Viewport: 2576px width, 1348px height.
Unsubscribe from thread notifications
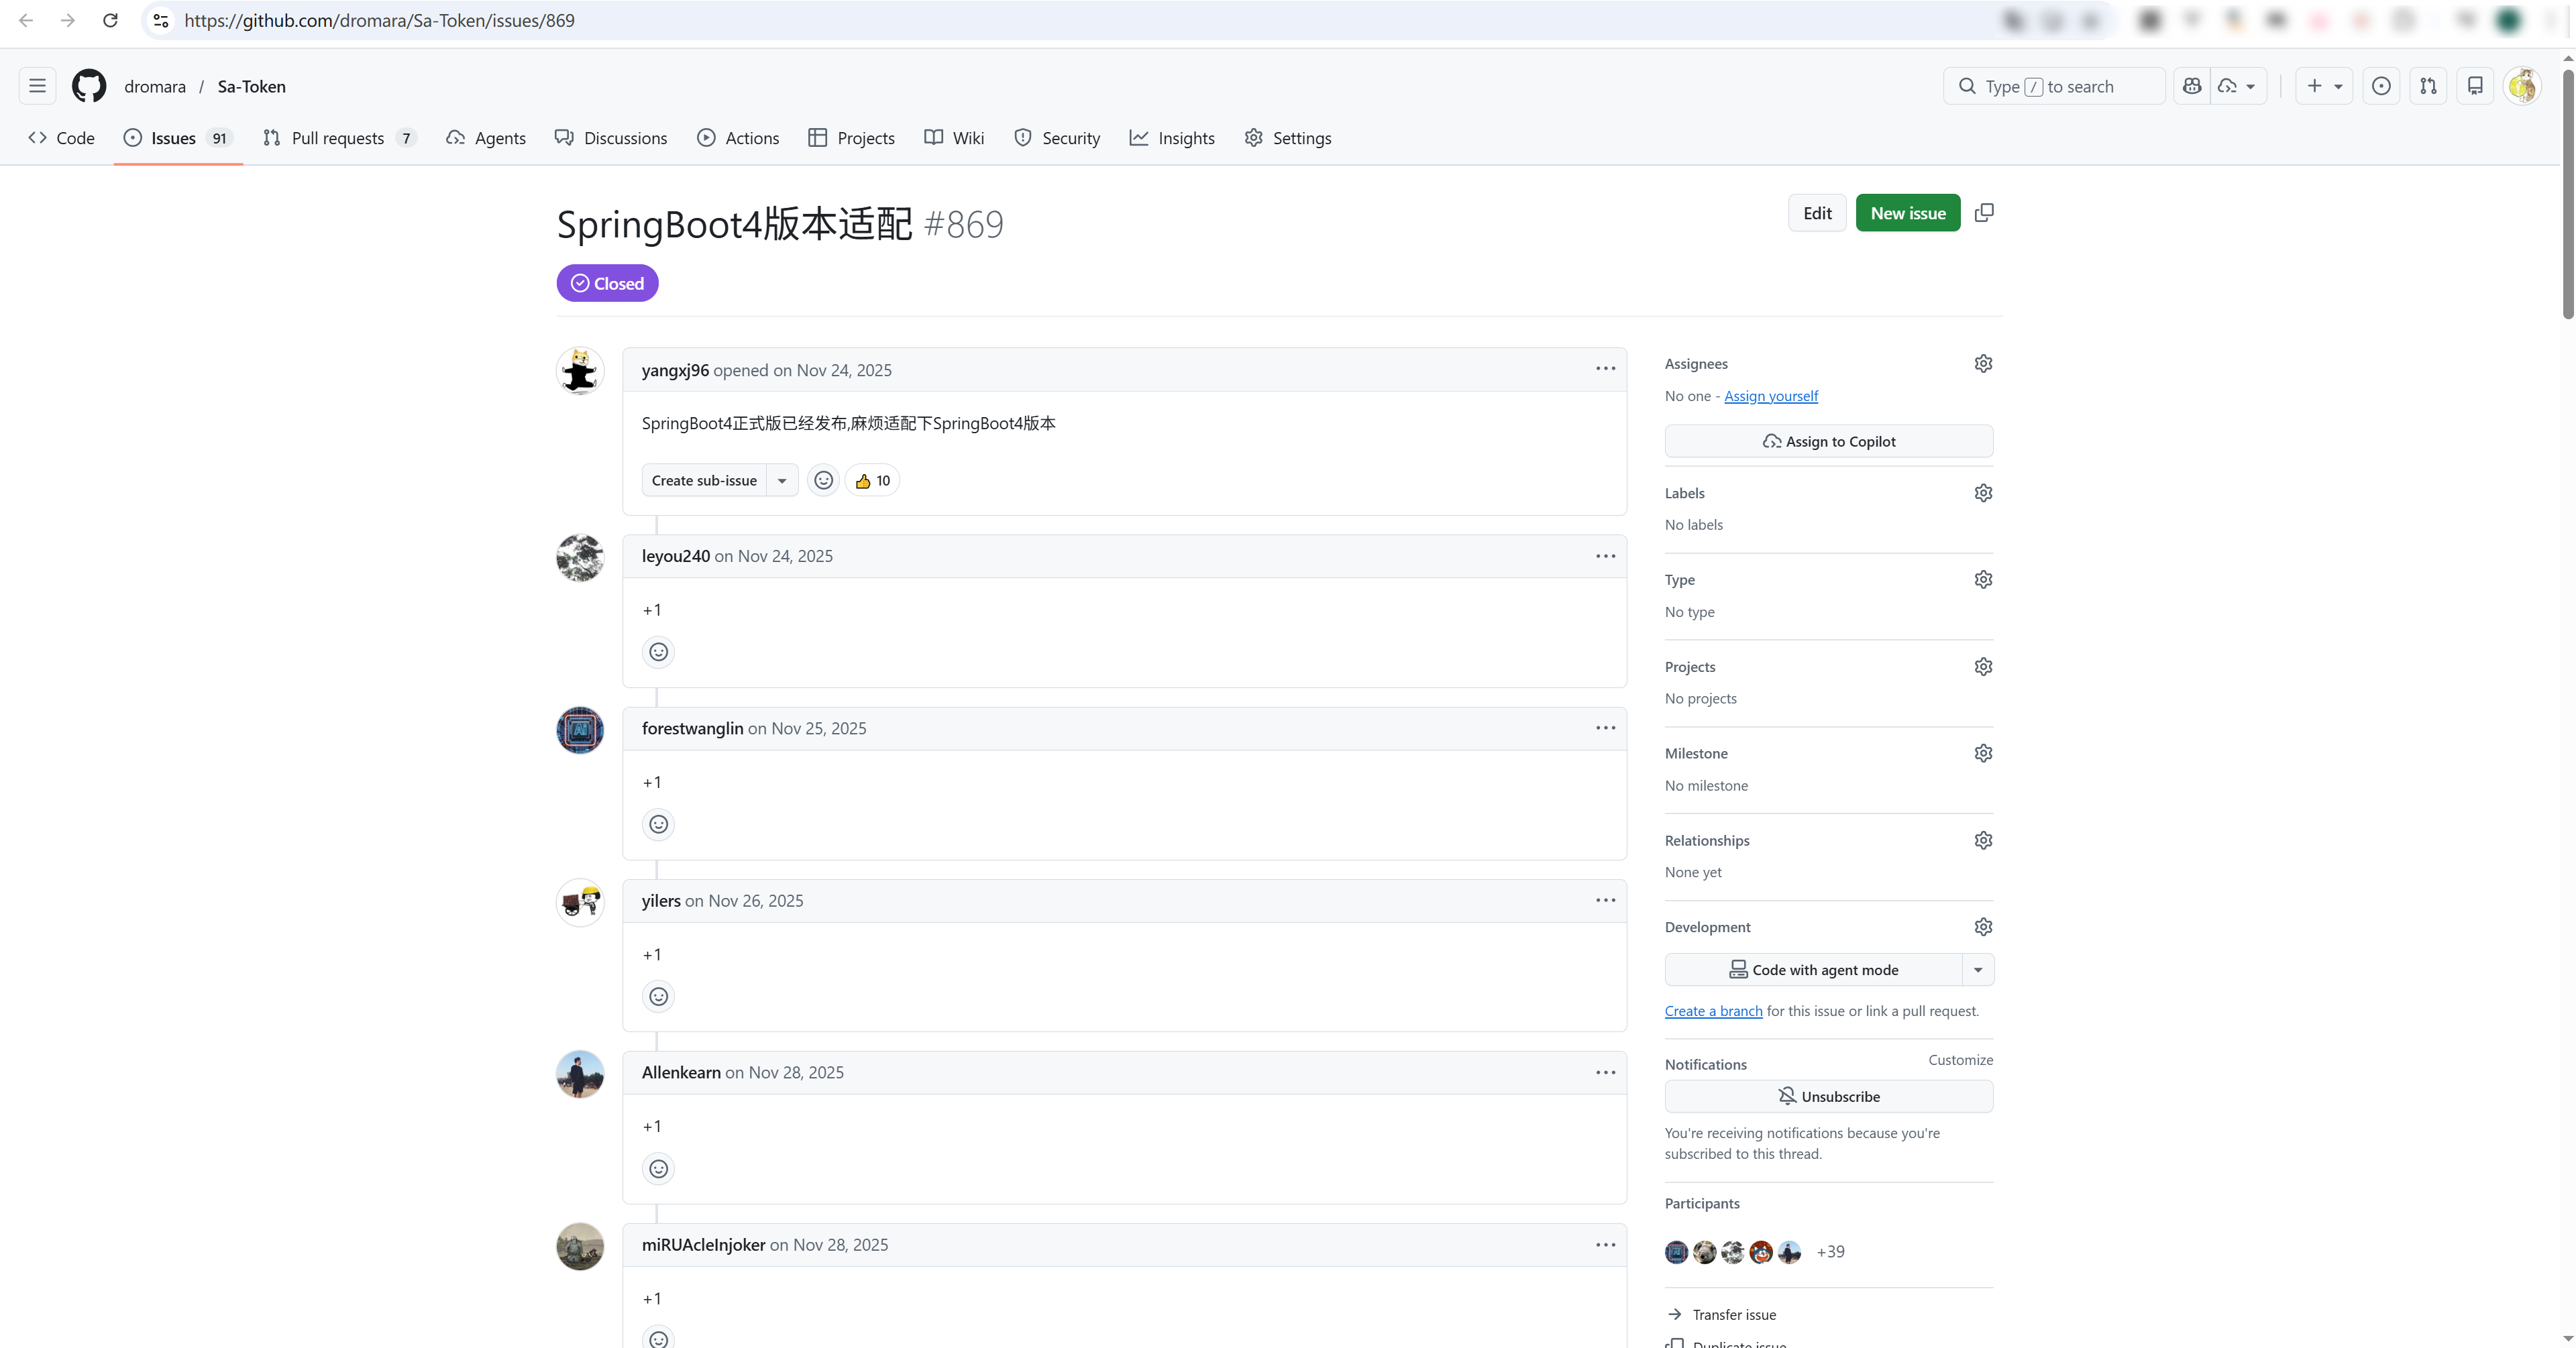pos(1828,1096)
